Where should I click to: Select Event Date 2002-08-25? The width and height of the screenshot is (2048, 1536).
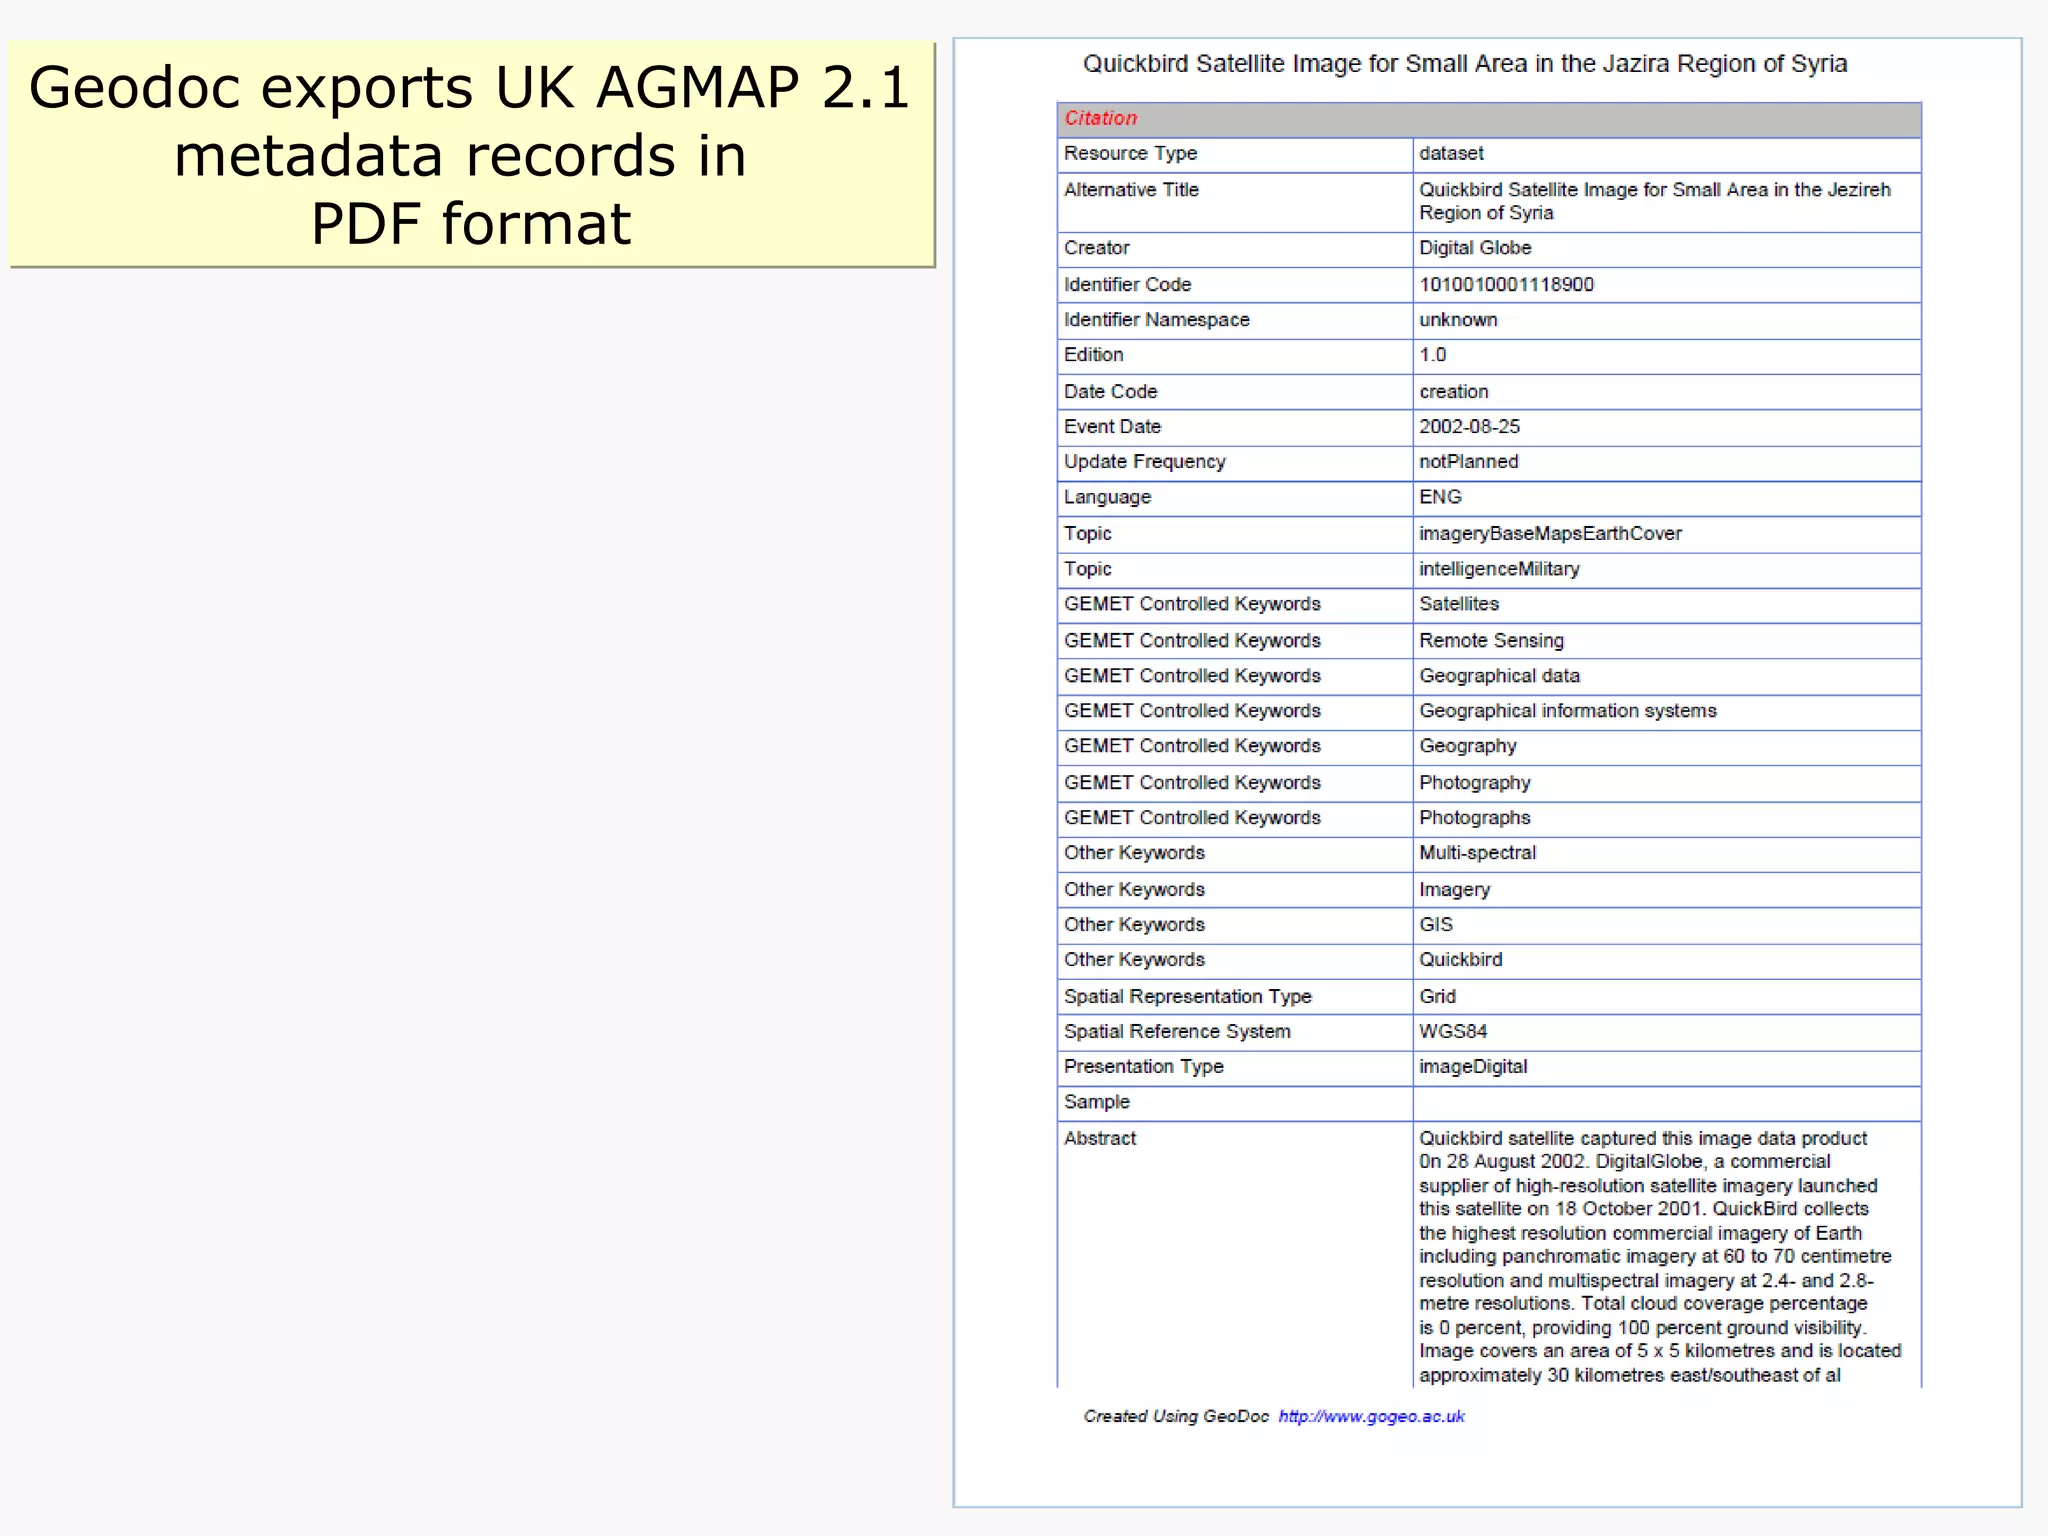point(1469,427)
